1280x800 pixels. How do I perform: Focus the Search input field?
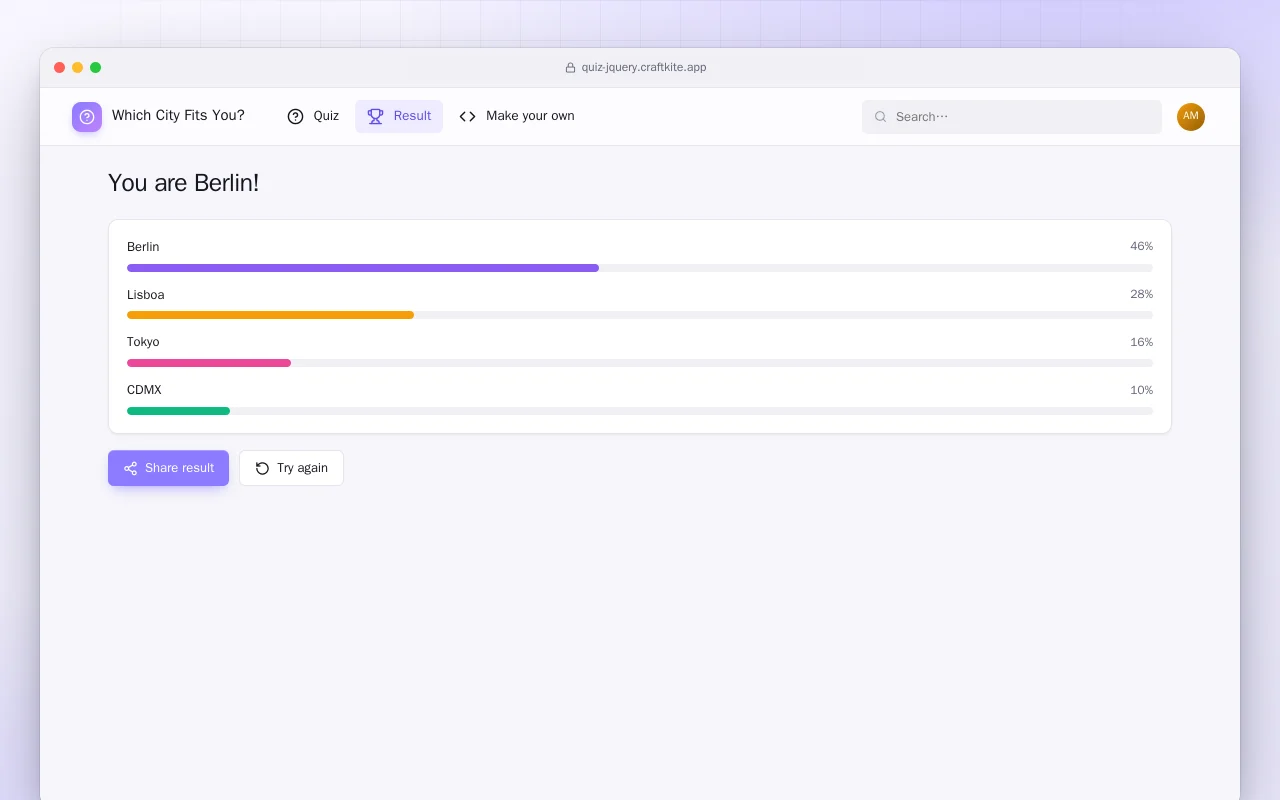[1012, 117]
